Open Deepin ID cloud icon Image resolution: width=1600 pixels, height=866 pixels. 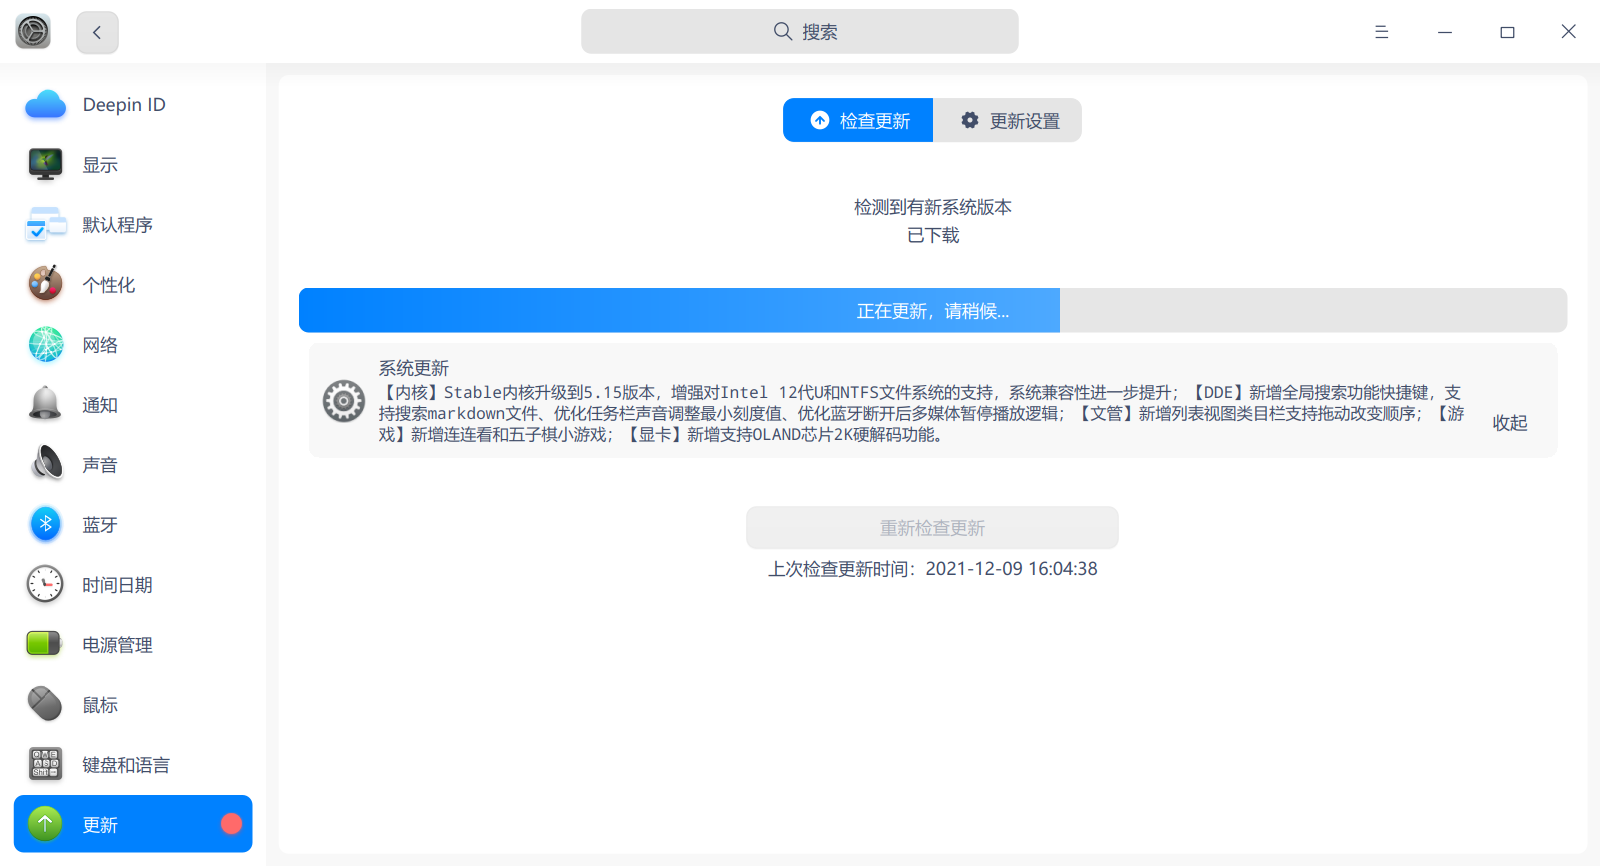pyautogui.click(x=45, y=105)
